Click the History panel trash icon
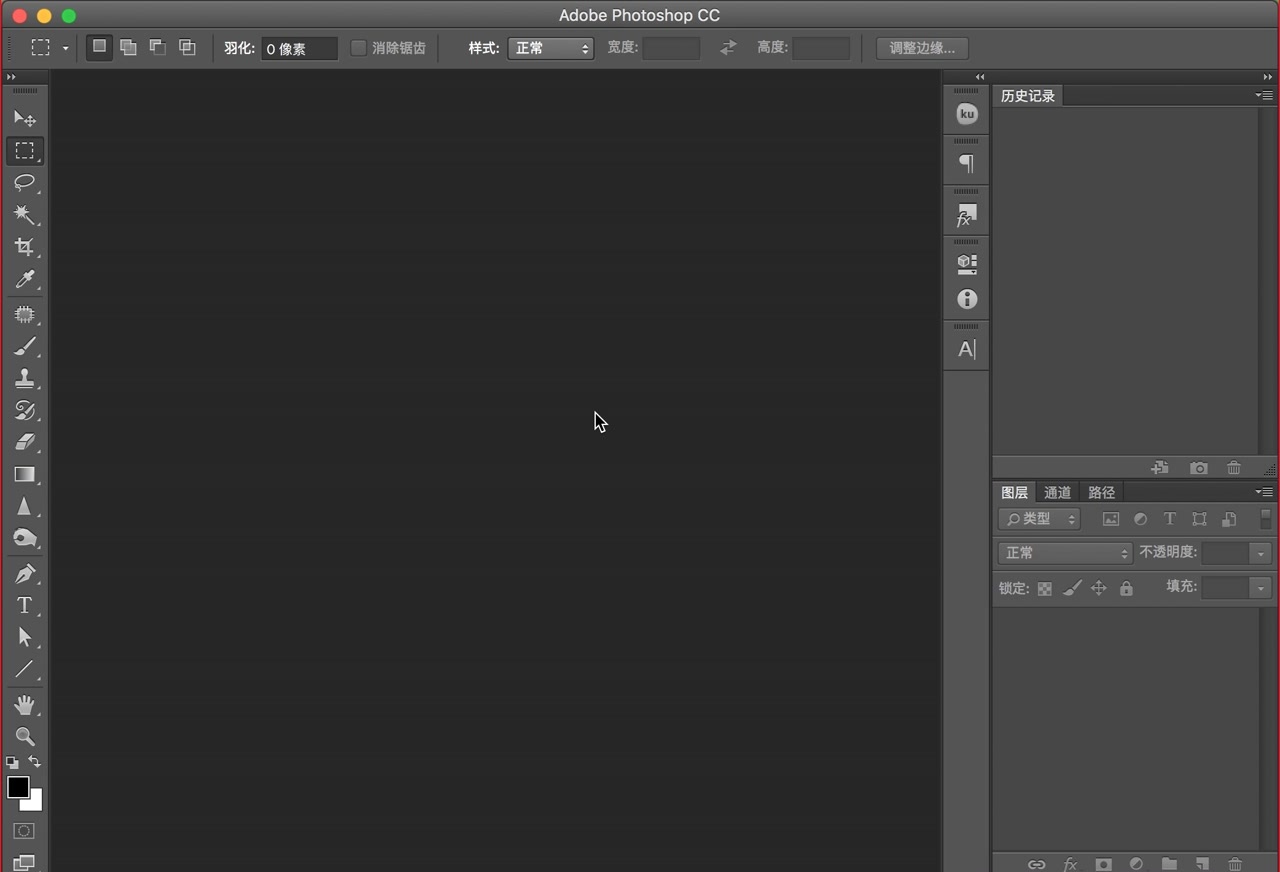 point(1234,468)
